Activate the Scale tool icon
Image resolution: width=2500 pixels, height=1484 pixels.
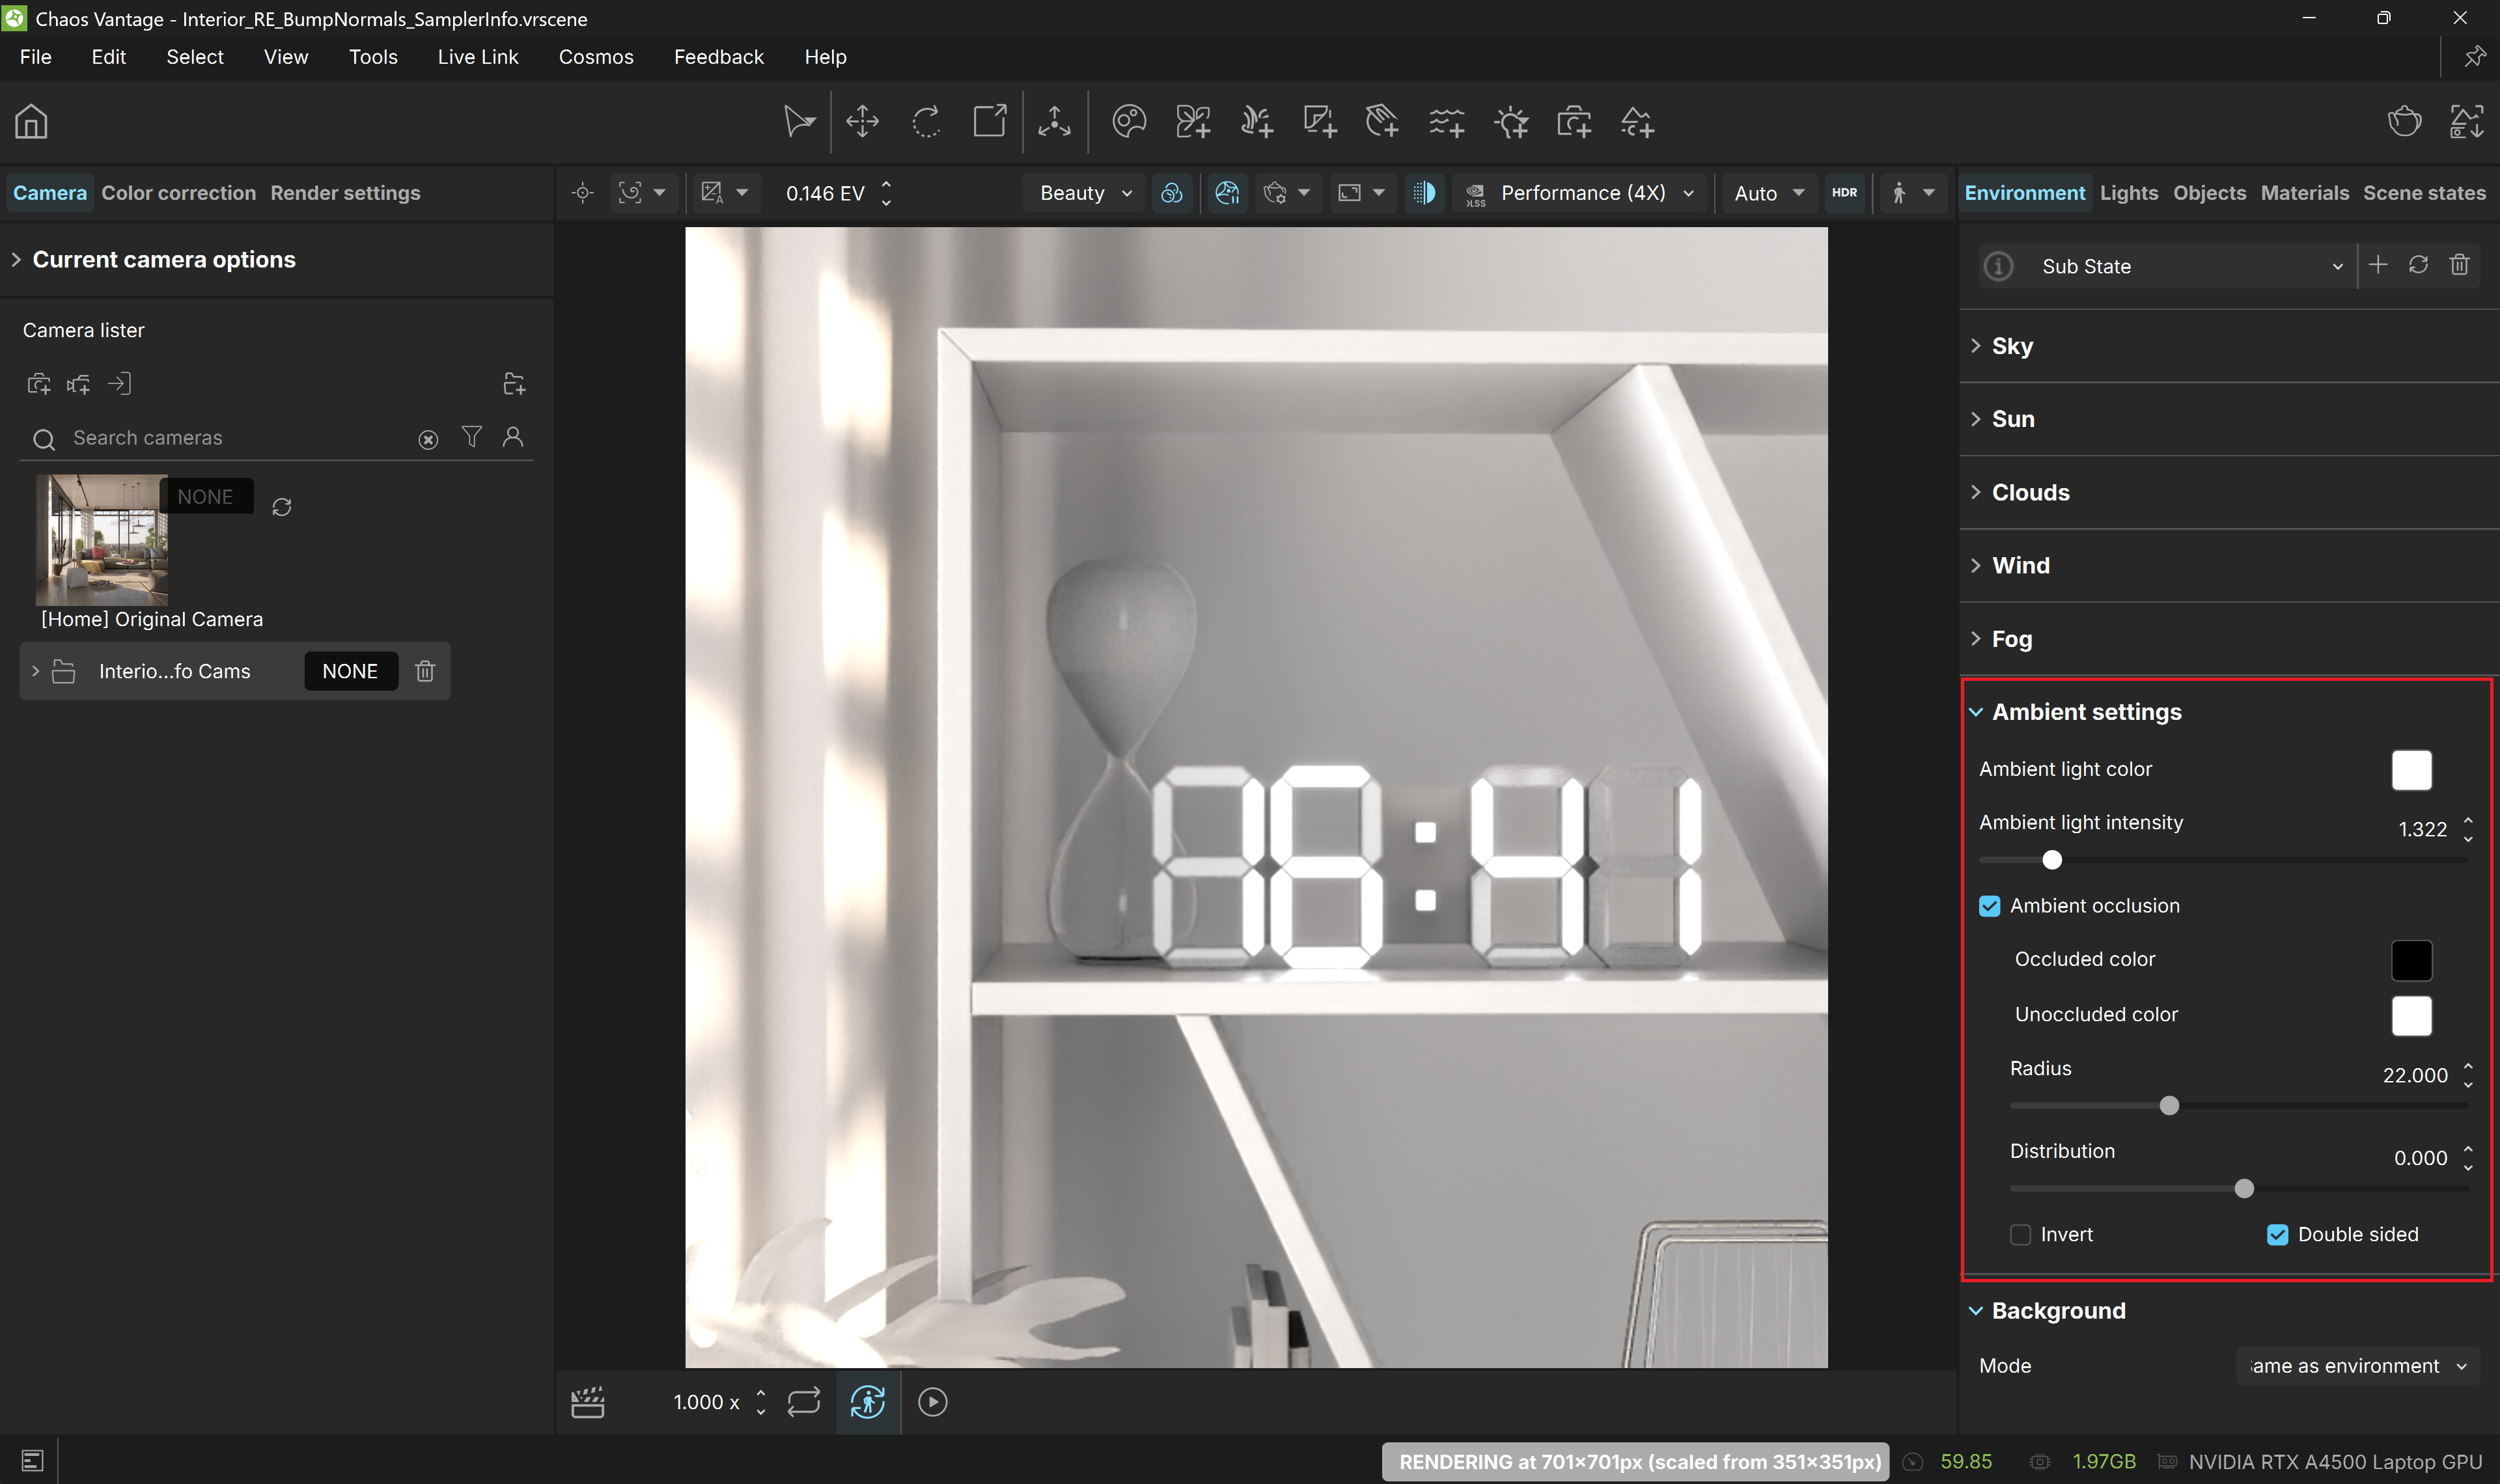pyautogui.click(x=990, y=122)
